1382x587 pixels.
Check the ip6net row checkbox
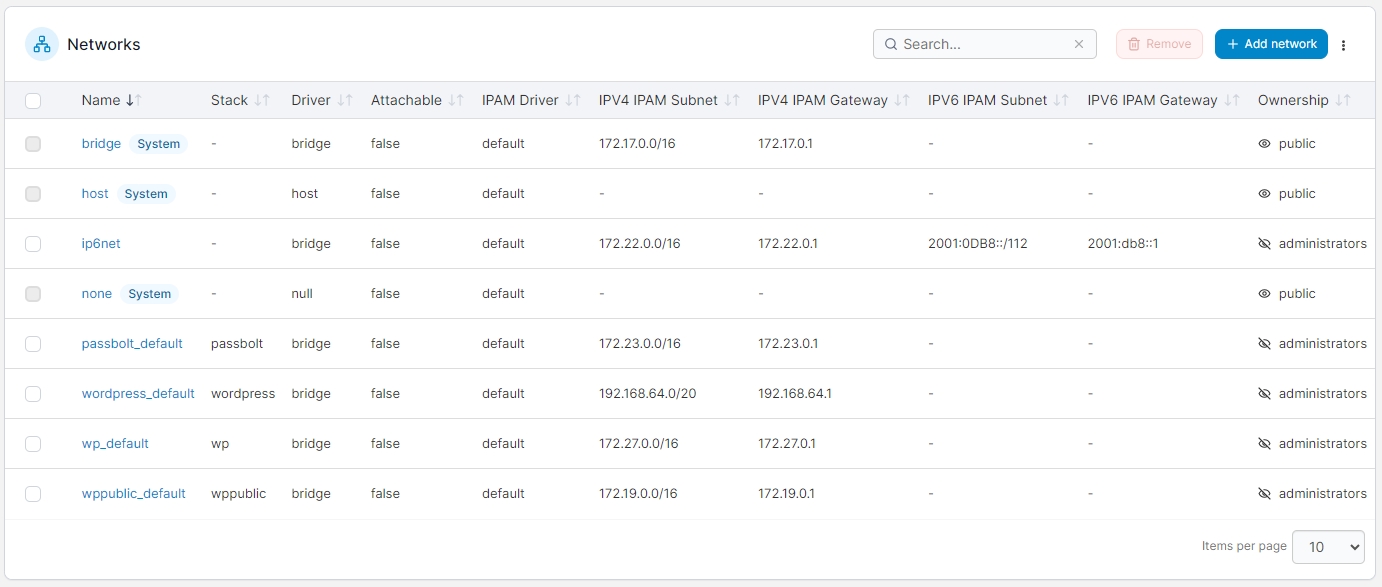pyautogui.click(x=33, y=244)
